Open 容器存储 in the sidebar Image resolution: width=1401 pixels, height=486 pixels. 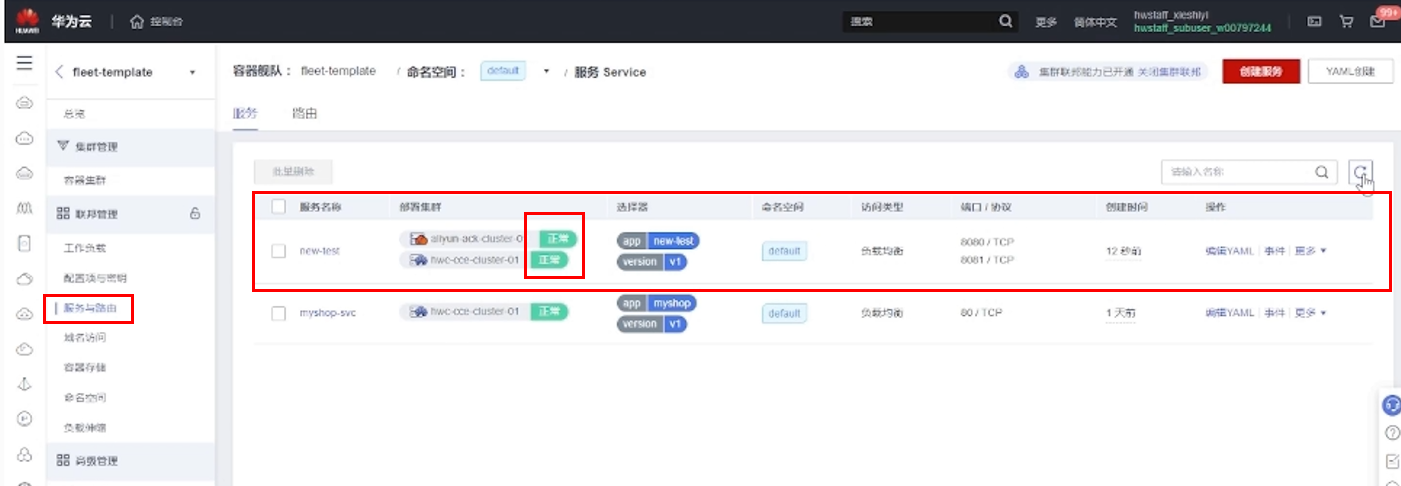[84, 367]
